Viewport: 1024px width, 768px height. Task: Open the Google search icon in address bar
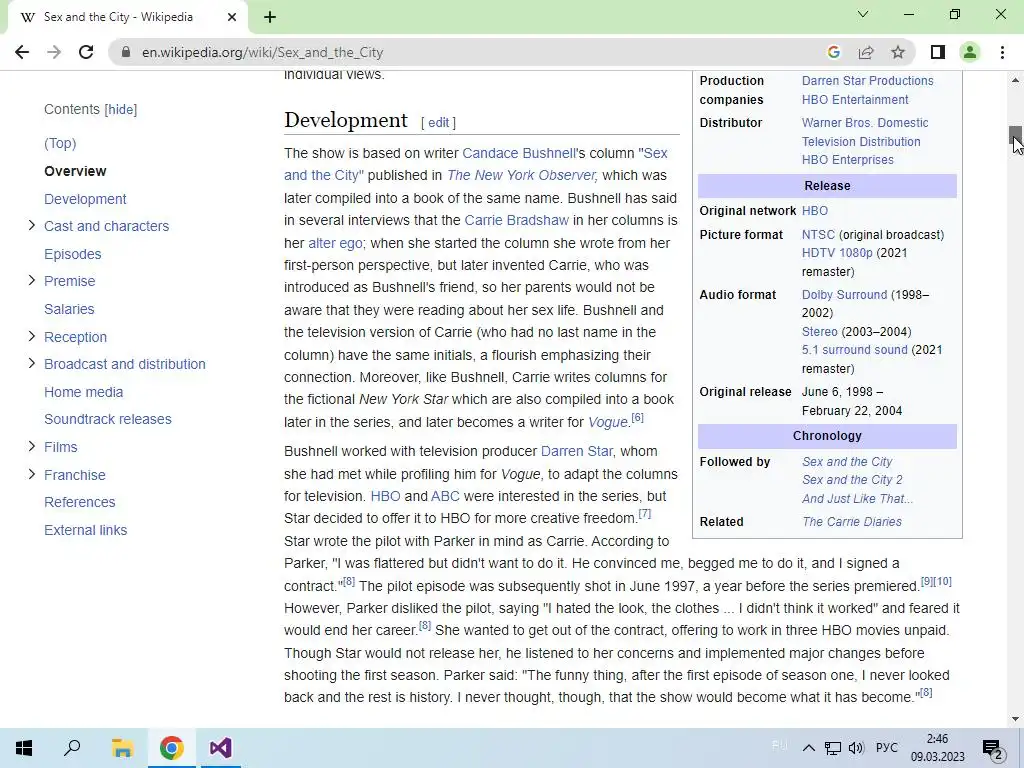tap(833, 52)
